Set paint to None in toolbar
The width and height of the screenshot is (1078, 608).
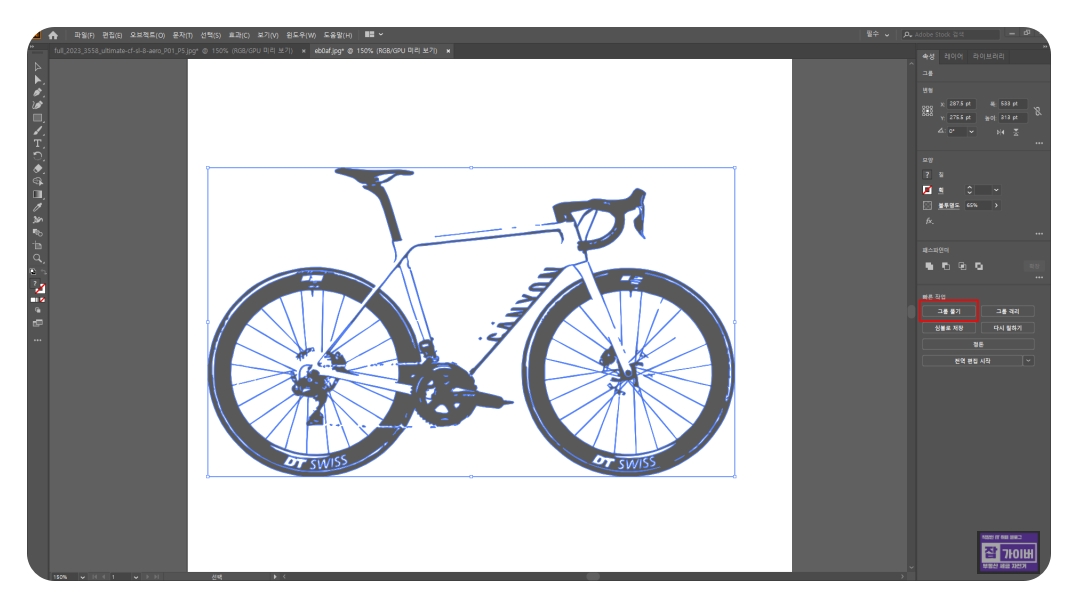coord(43,300)
